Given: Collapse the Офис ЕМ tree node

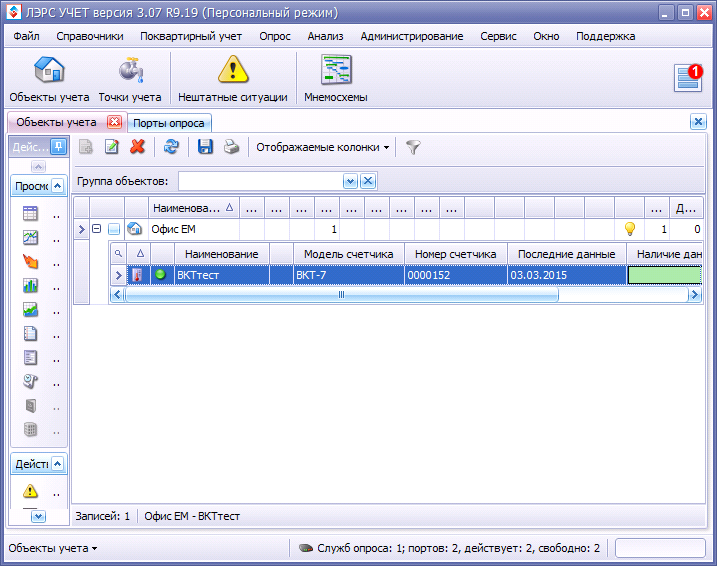Looking at the screenshot, I should 96,228.
